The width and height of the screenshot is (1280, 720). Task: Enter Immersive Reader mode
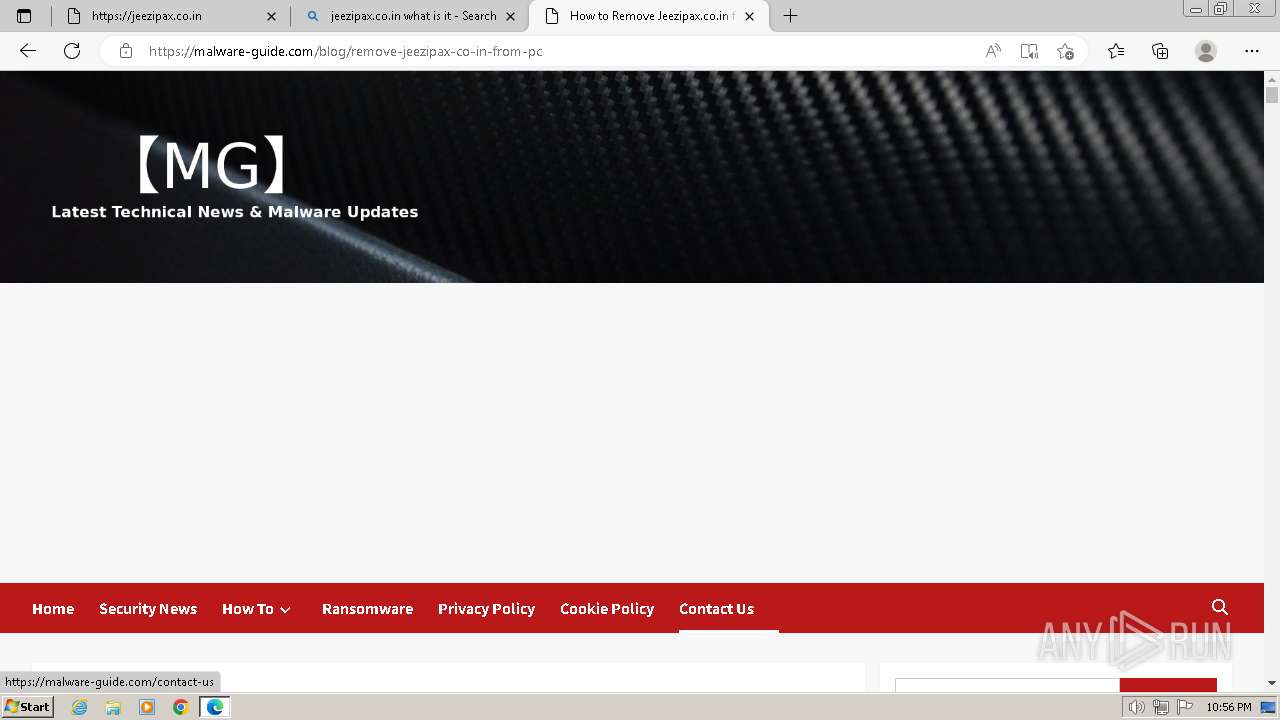point(1029,51)
